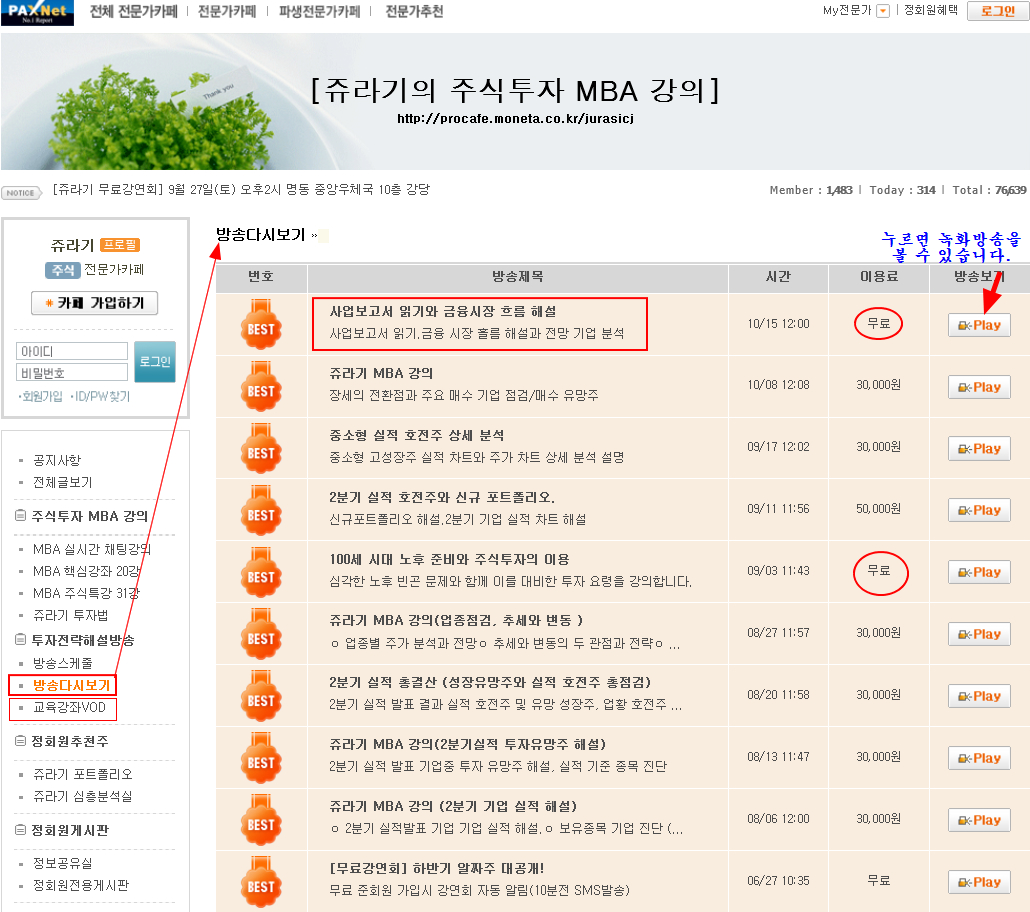
Task: Click the 비밀번호 password field
Action: tap(72, 373)
